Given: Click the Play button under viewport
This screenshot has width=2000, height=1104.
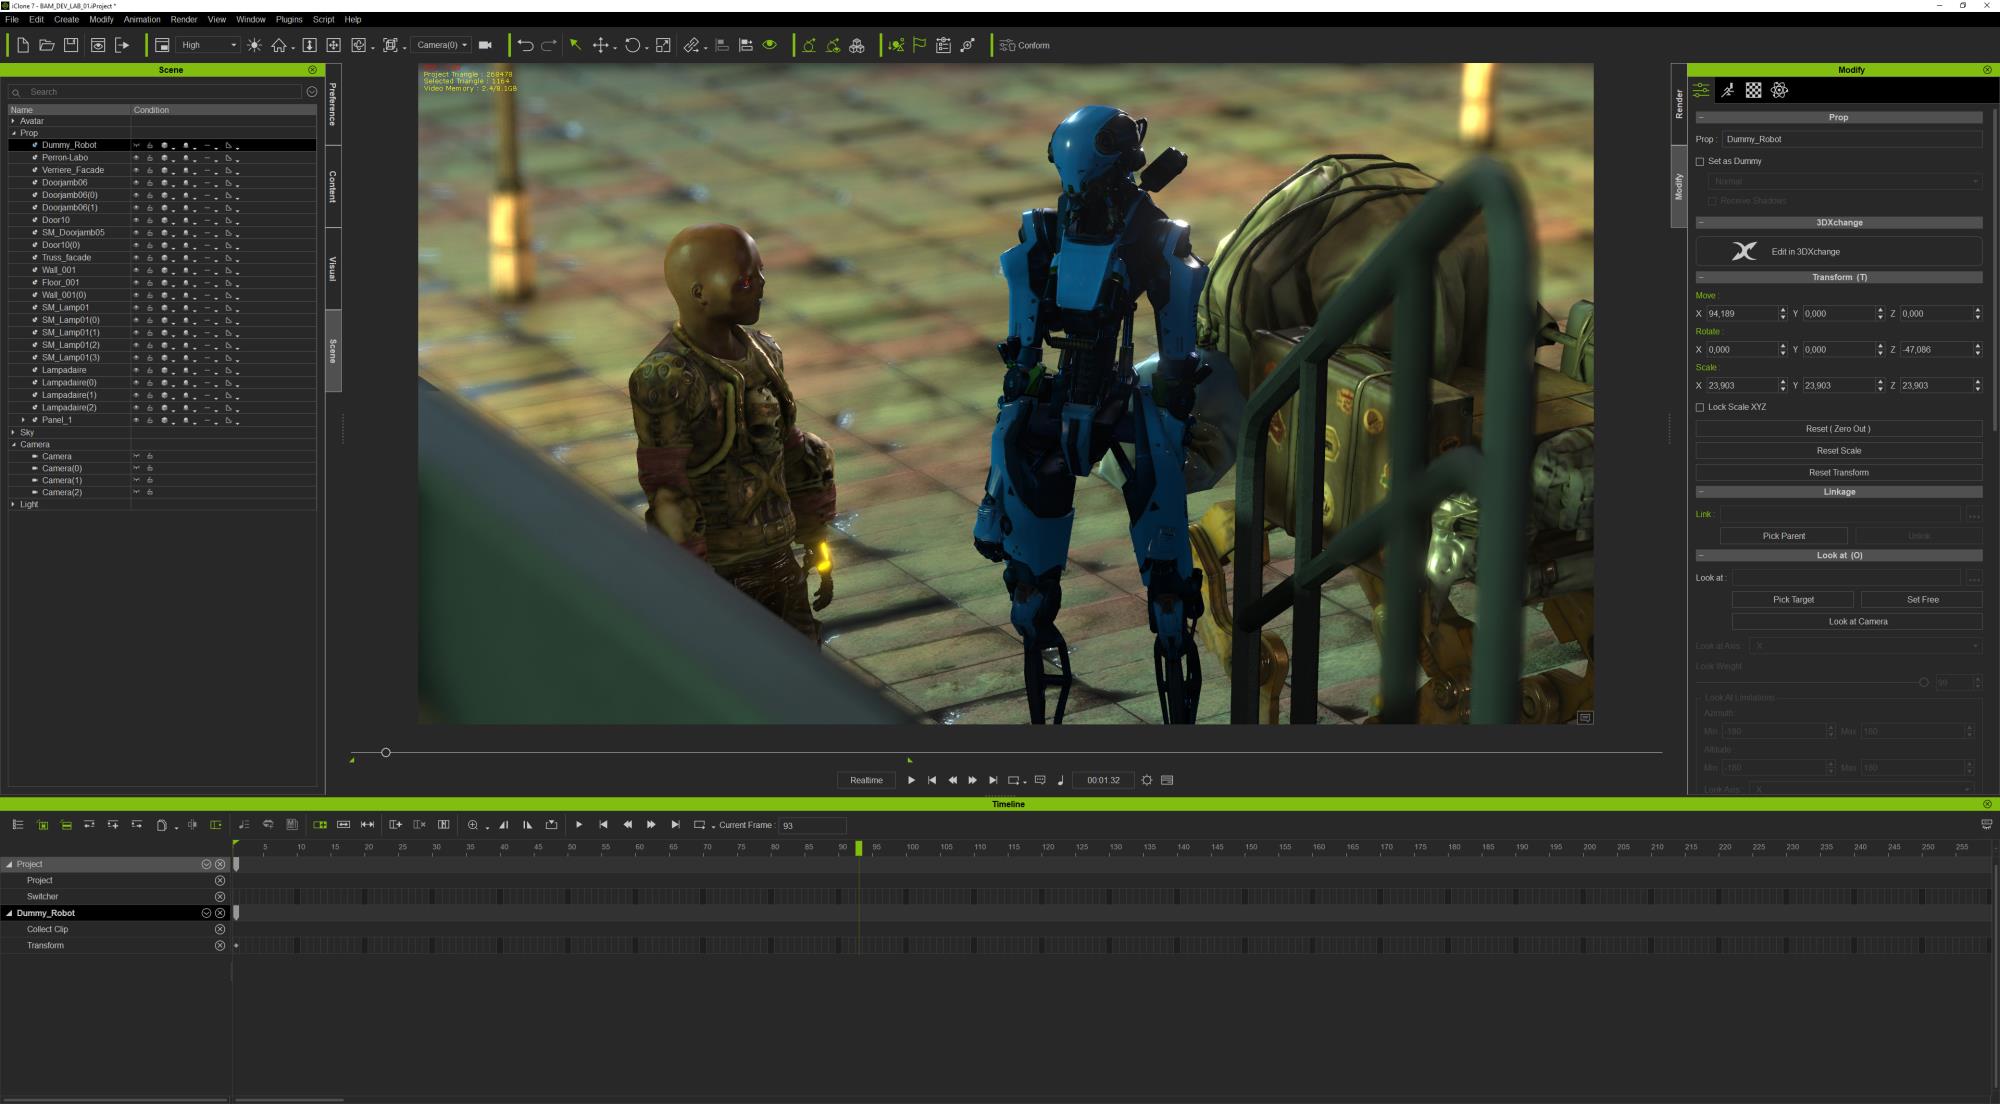Looking at the screenshot, I should 911,780.
